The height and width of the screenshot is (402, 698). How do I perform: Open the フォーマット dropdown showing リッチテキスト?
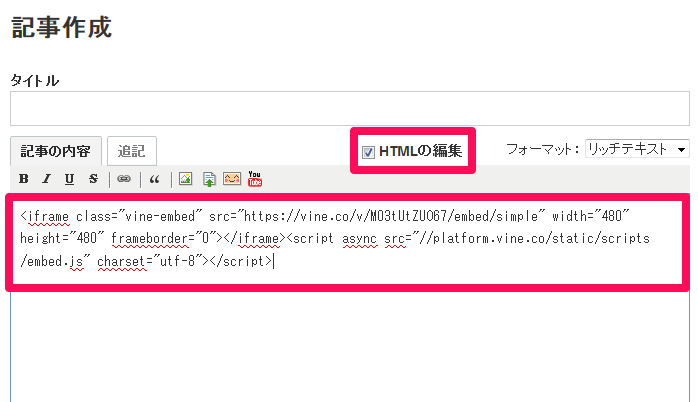[x=637, y=149]
